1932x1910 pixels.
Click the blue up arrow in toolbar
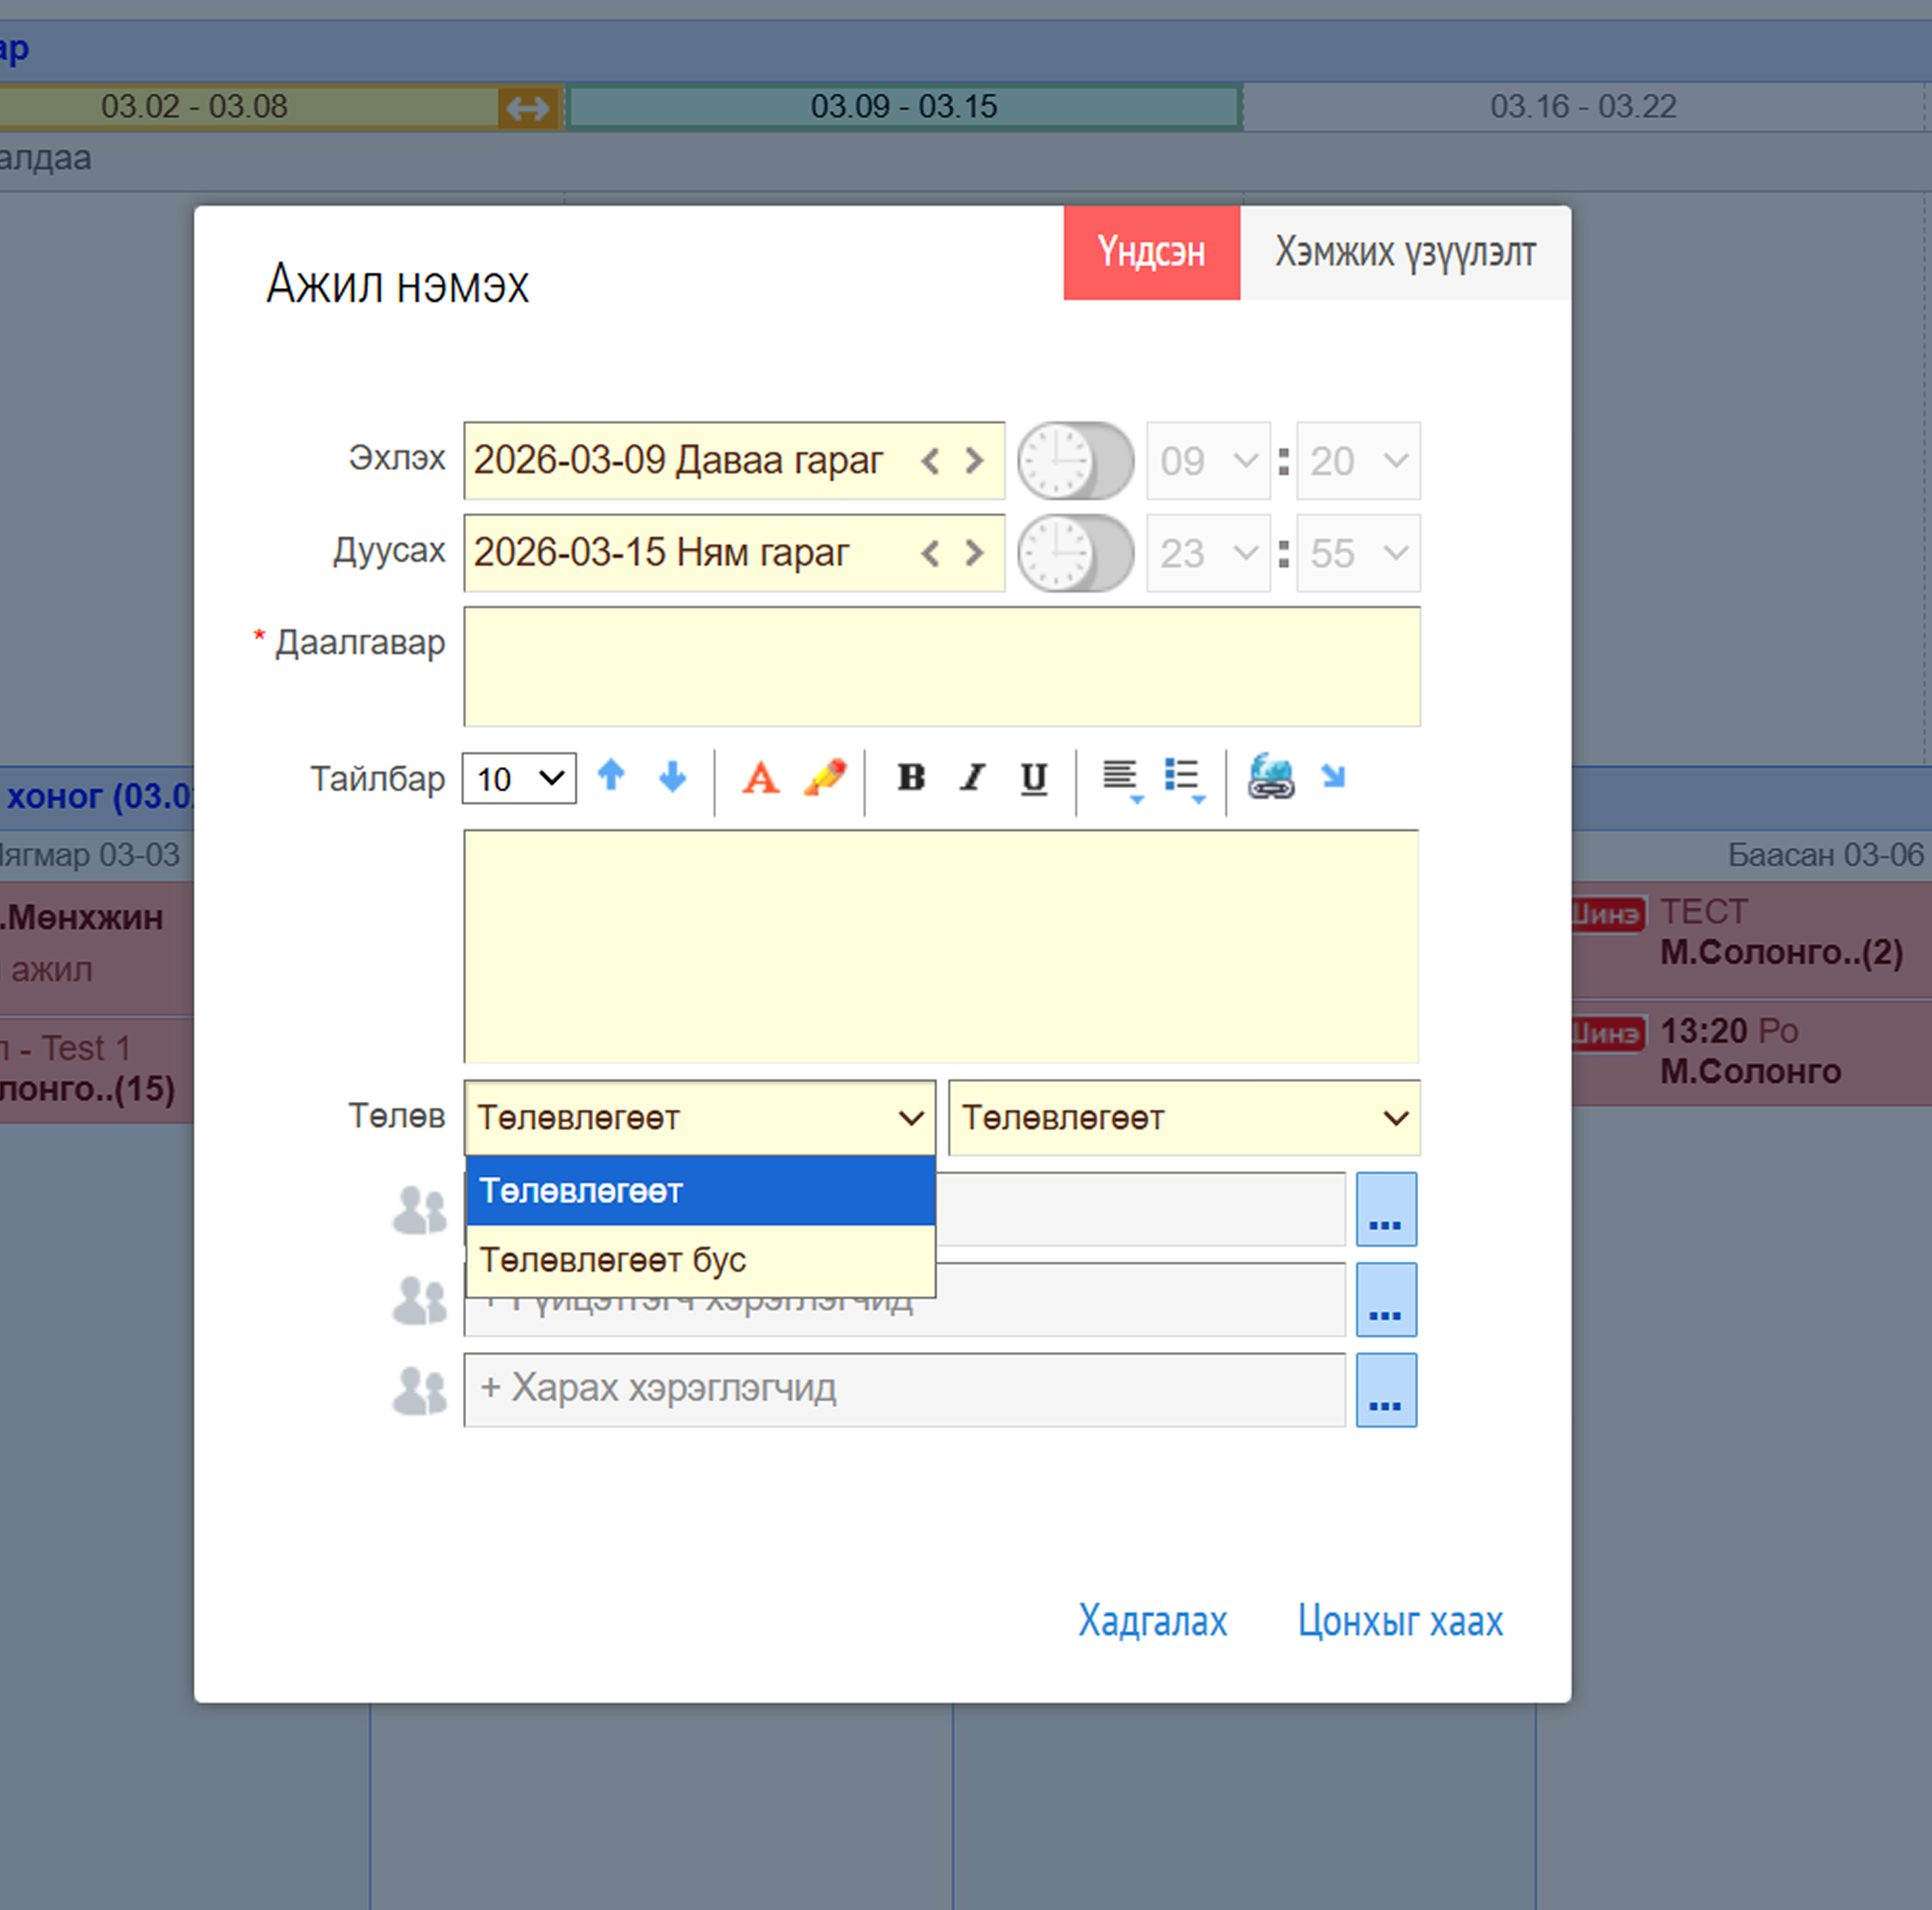611,776
